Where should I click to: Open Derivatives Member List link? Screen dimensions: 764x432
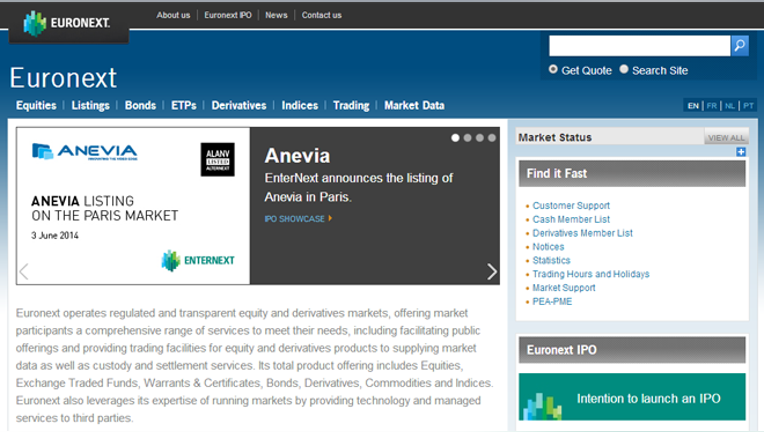(x=582, y=233)
